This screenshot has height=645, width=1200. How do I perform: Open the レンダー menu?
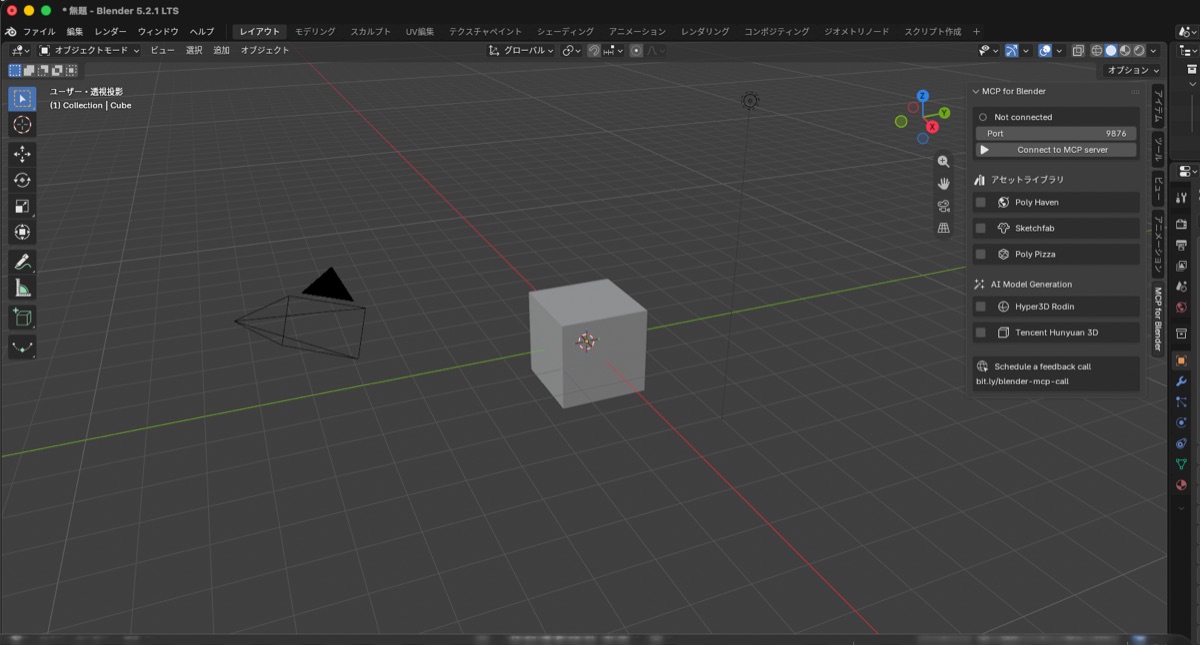(110, 31)
